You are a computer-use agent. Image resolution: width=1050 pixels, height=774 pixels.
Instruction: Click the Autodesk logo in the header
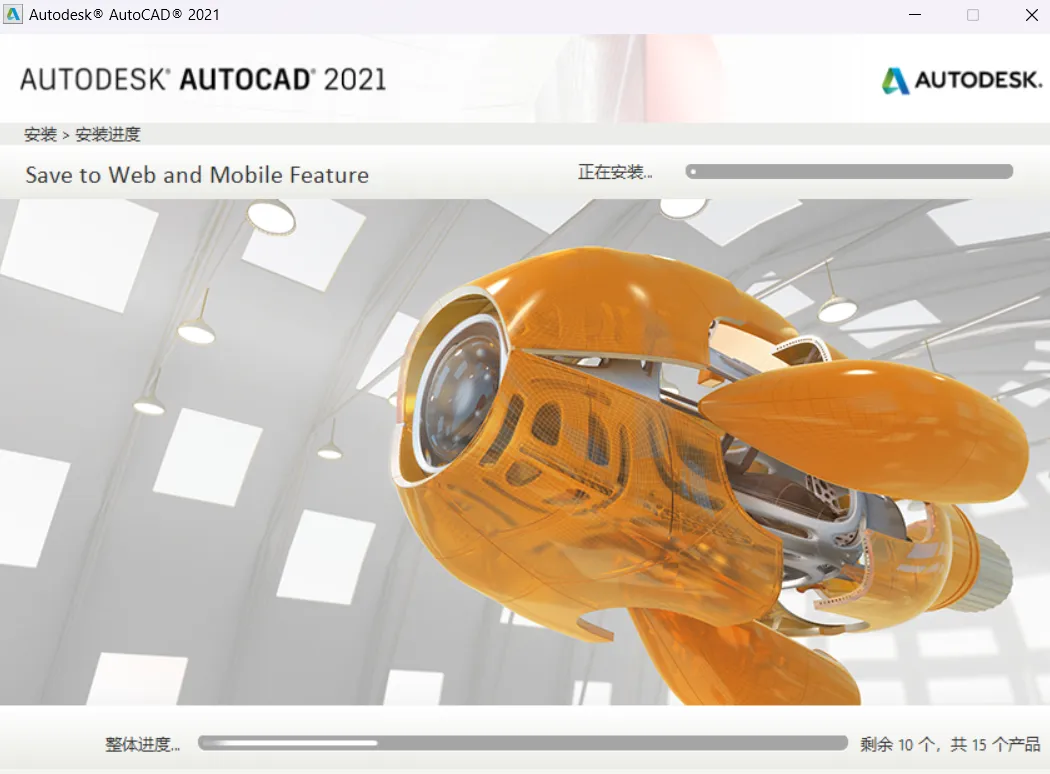pos(962,80)
